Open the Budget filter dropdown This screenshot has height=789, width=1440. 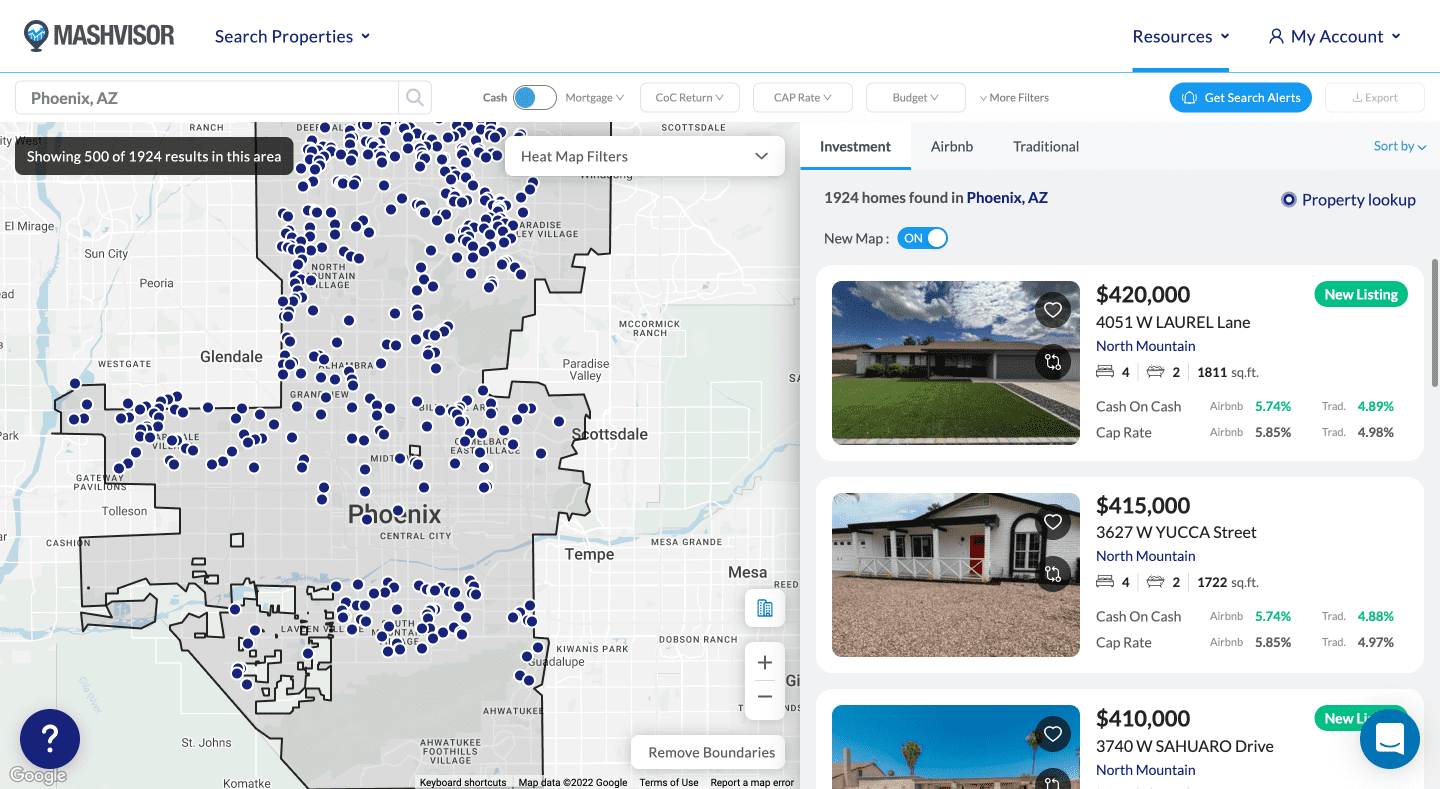click(914, 97)
